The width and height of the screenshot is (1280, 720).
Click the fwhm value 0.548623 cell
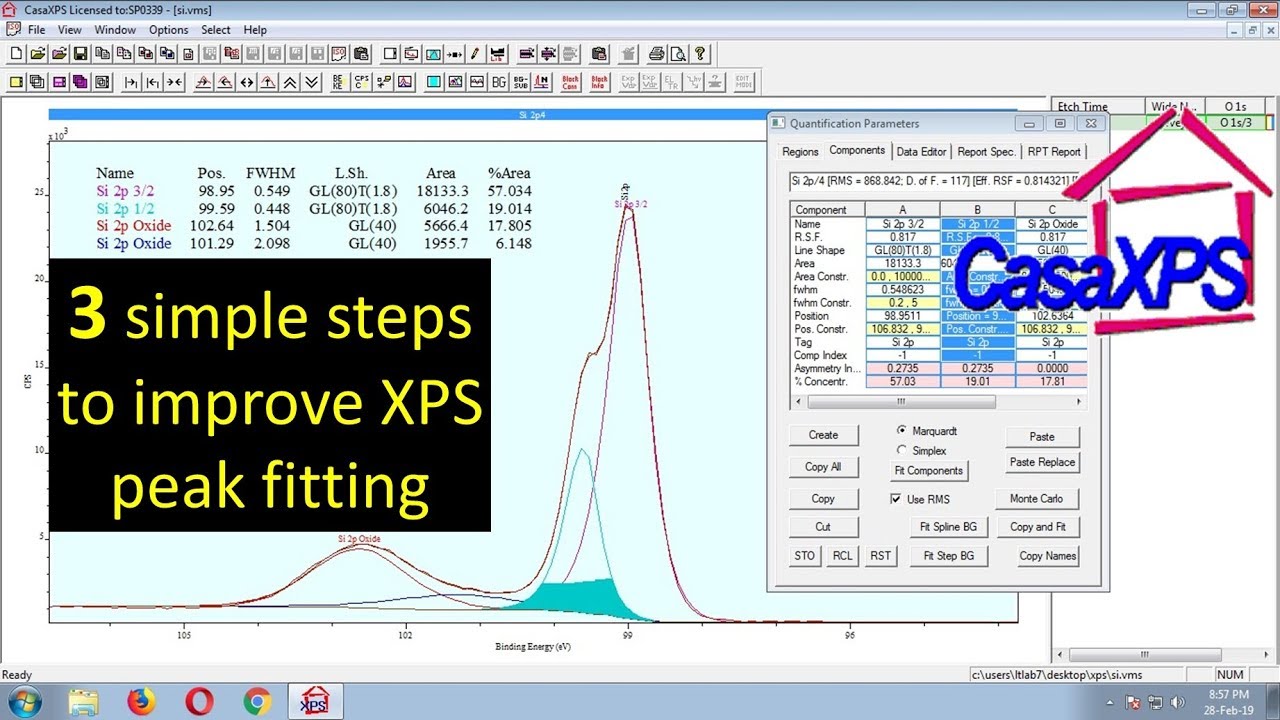click(902, 290)
